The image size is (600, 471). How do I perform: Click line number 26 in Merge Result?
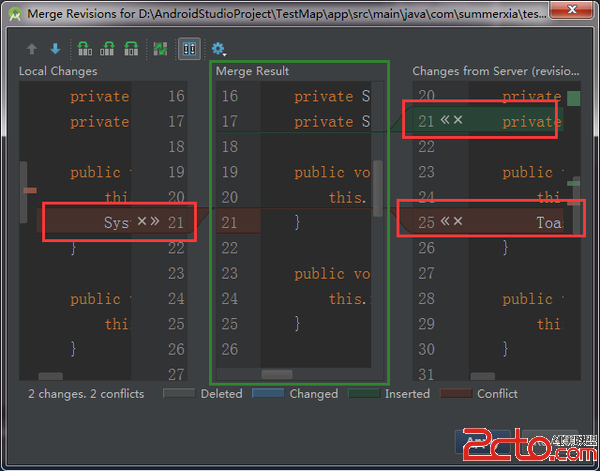[230, 349]
